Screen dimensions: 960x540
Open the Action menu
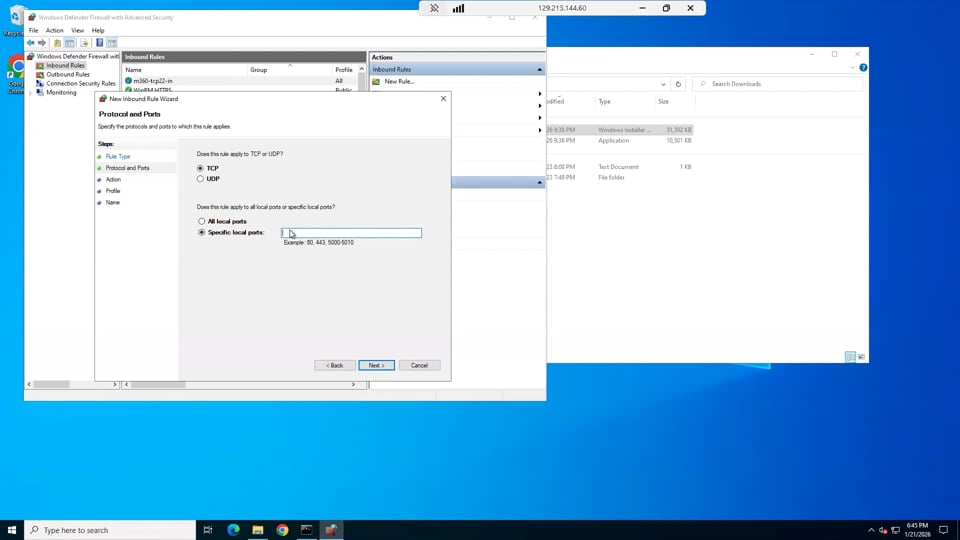pyautogui.click(x=54, y=30)
